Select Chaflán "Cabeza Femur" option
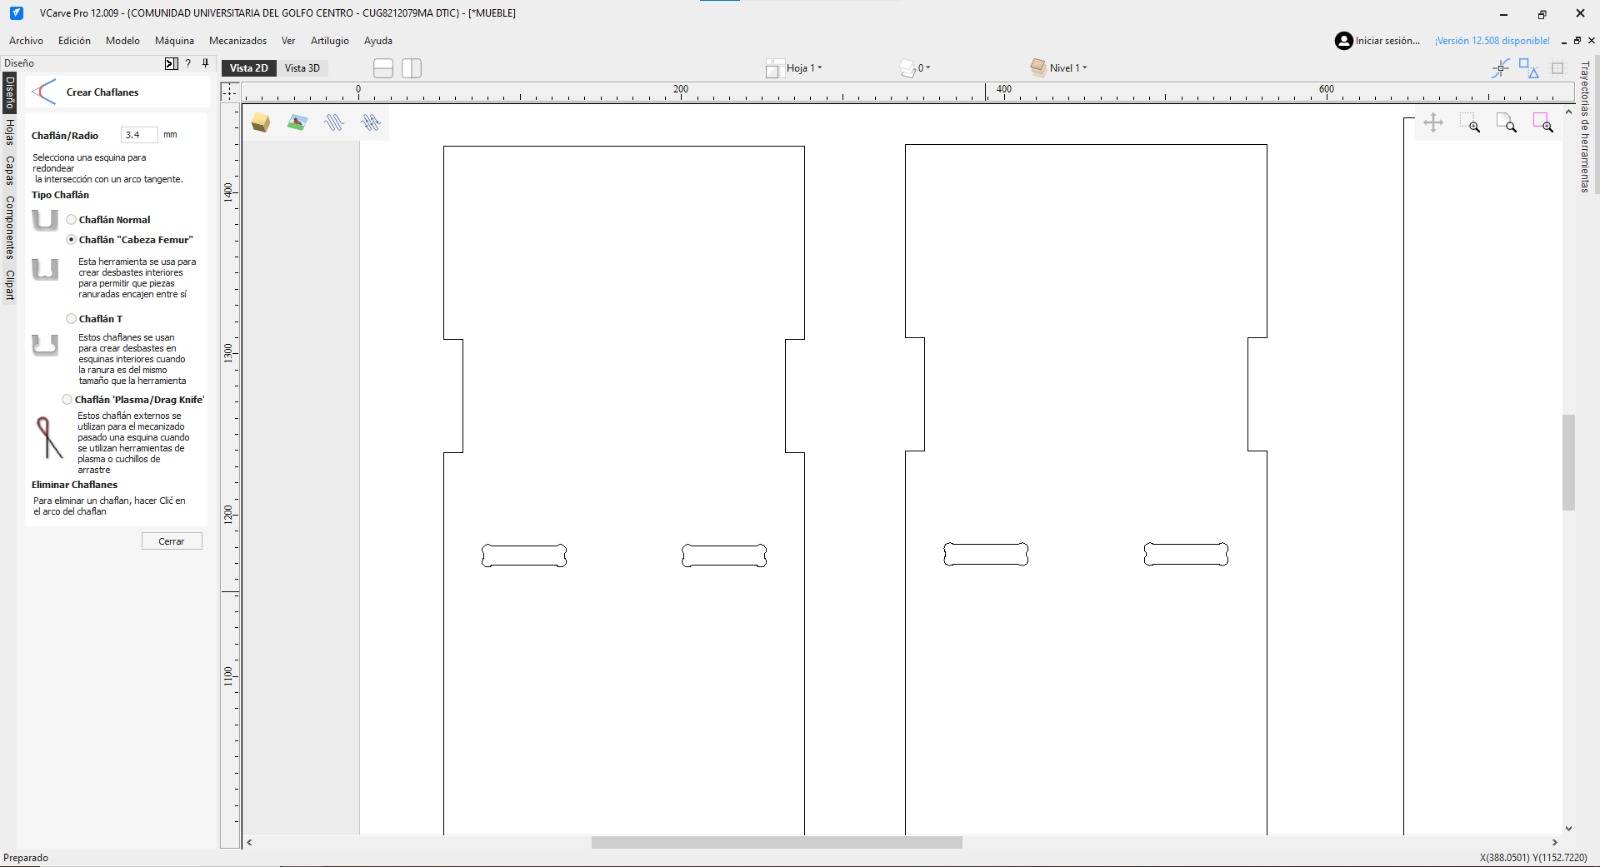This screenshot has height=867, width=1600. [x=71, y=240]
